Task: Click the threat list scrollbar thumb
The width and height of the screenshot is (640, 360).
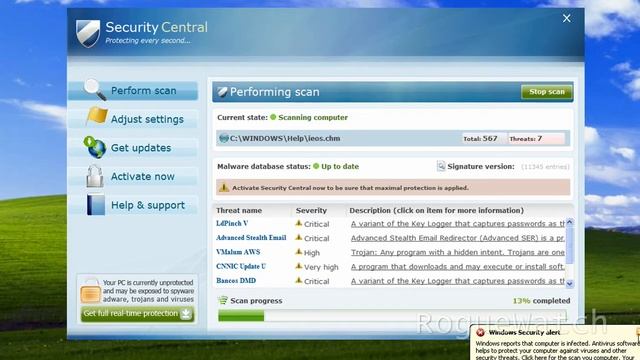Action: click(x=570, y=245)
